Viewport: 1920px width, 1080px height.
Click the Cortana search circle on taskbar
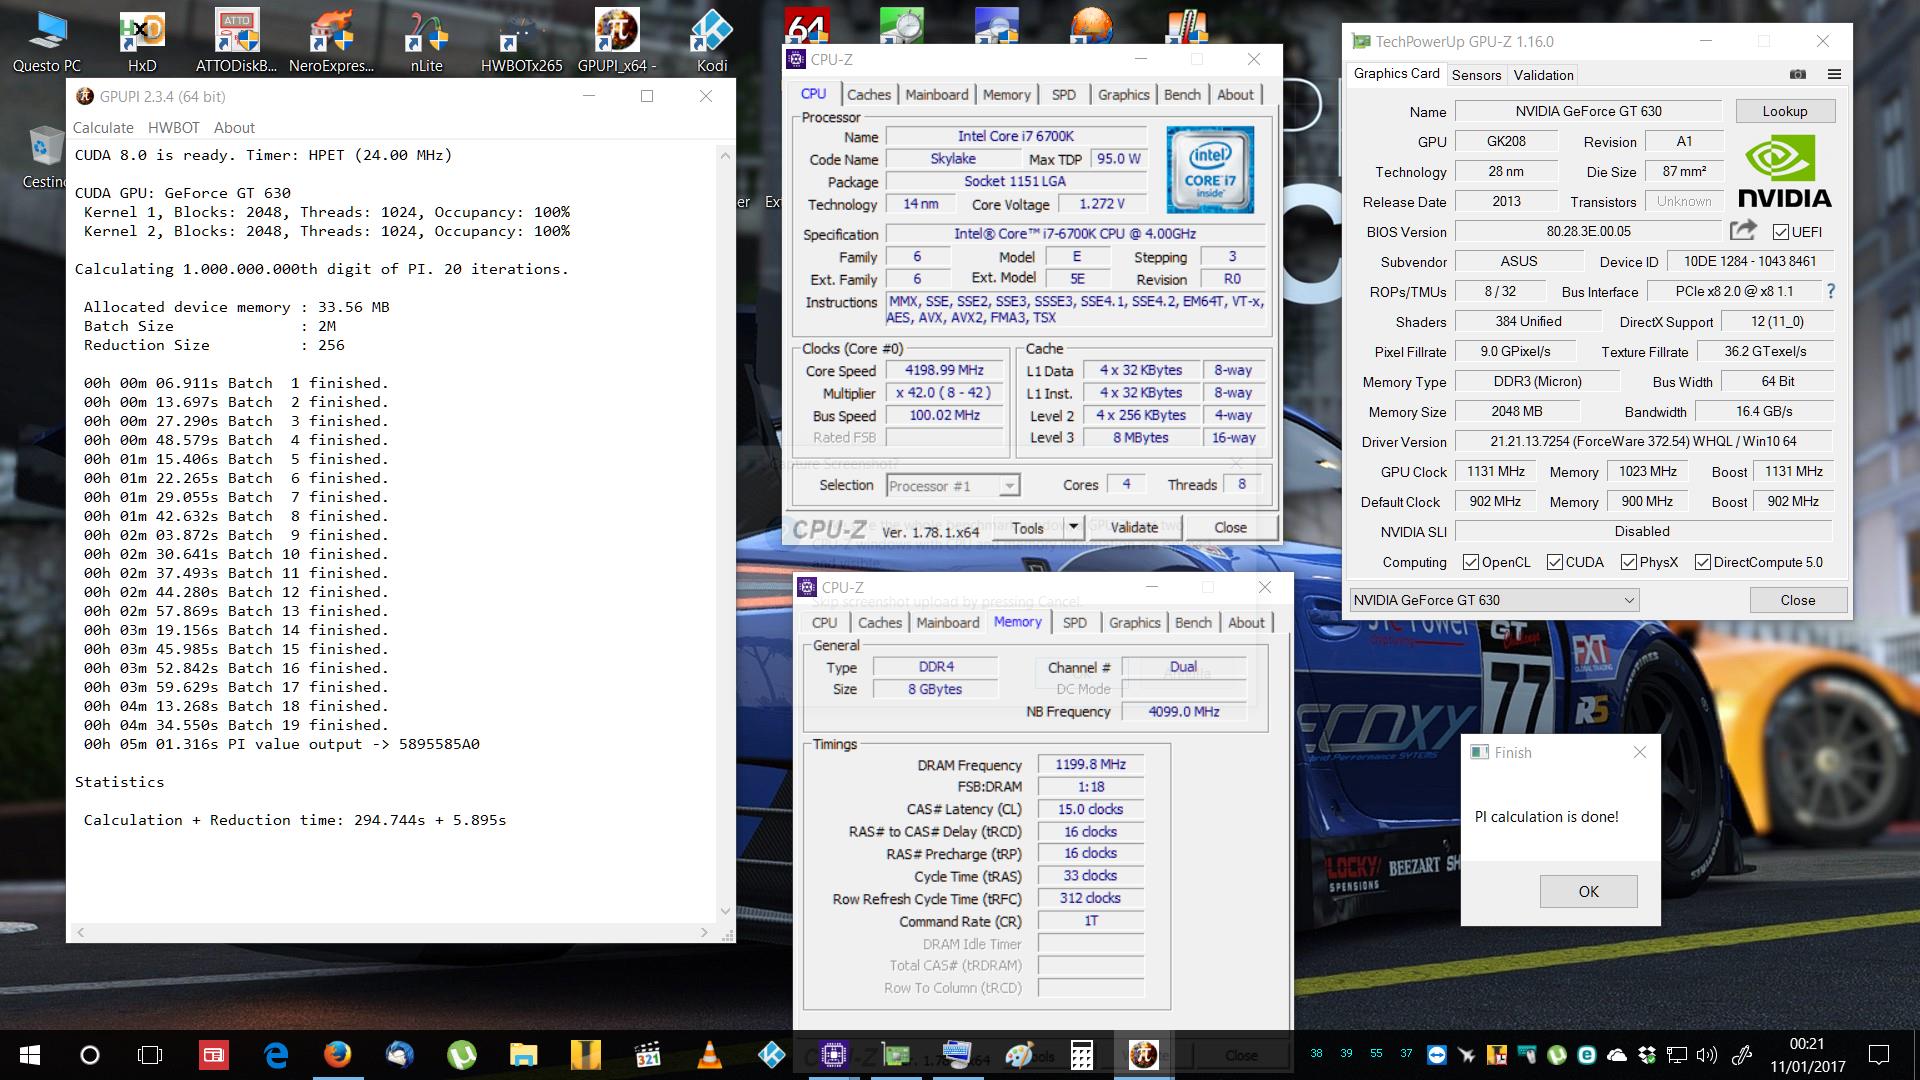coord(90,1054)
